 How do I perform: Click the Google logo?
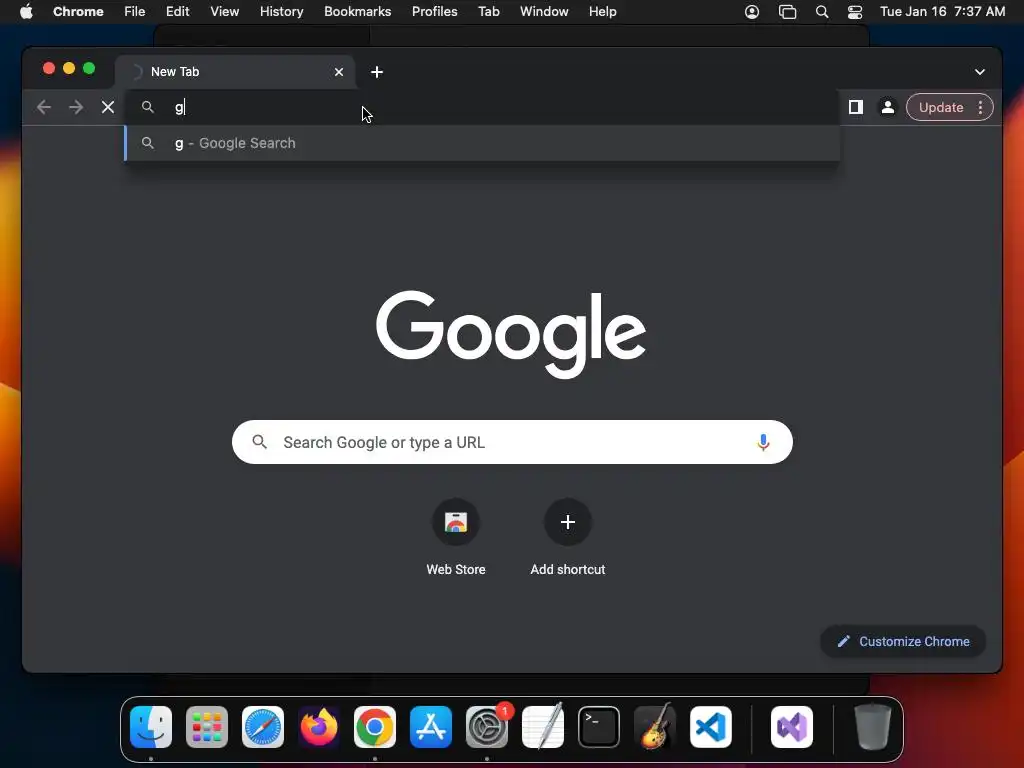coord(511,334)
